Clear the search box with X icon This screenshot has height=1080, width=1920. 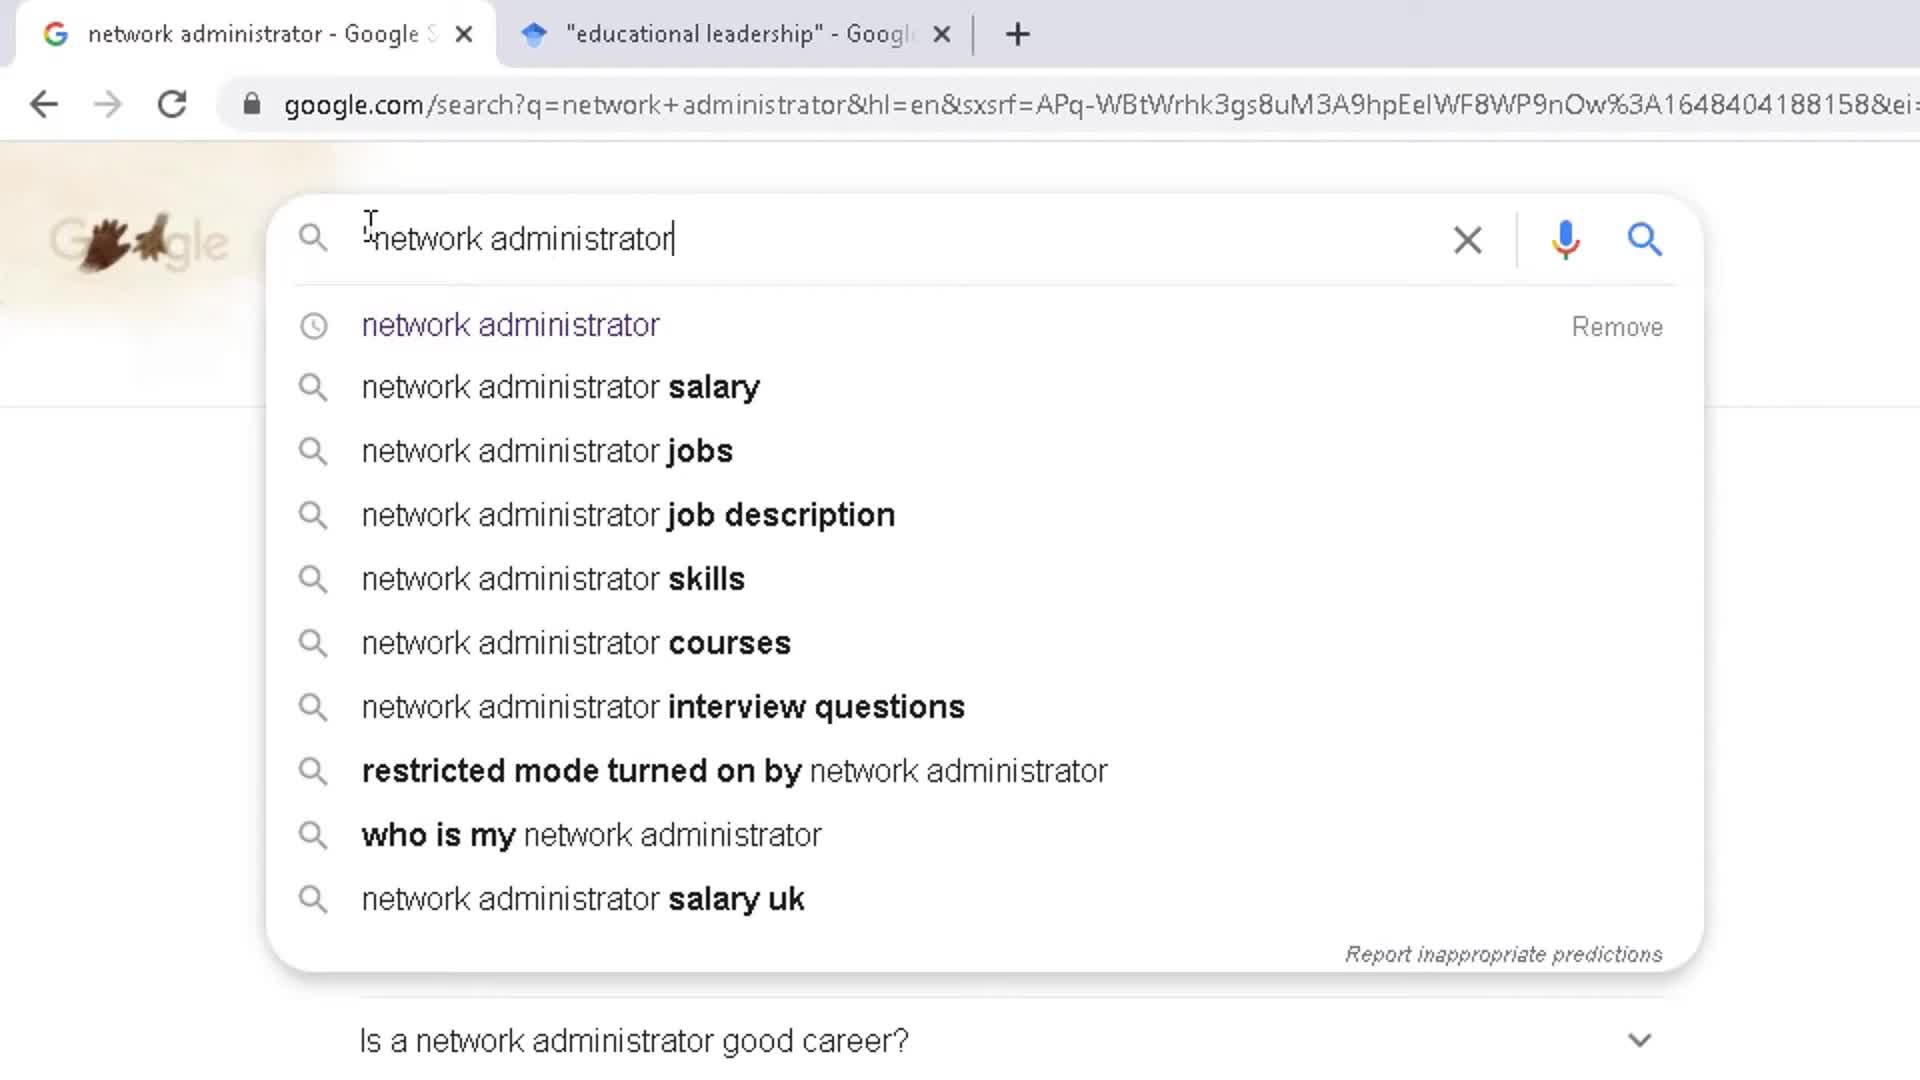[1467, 240]
